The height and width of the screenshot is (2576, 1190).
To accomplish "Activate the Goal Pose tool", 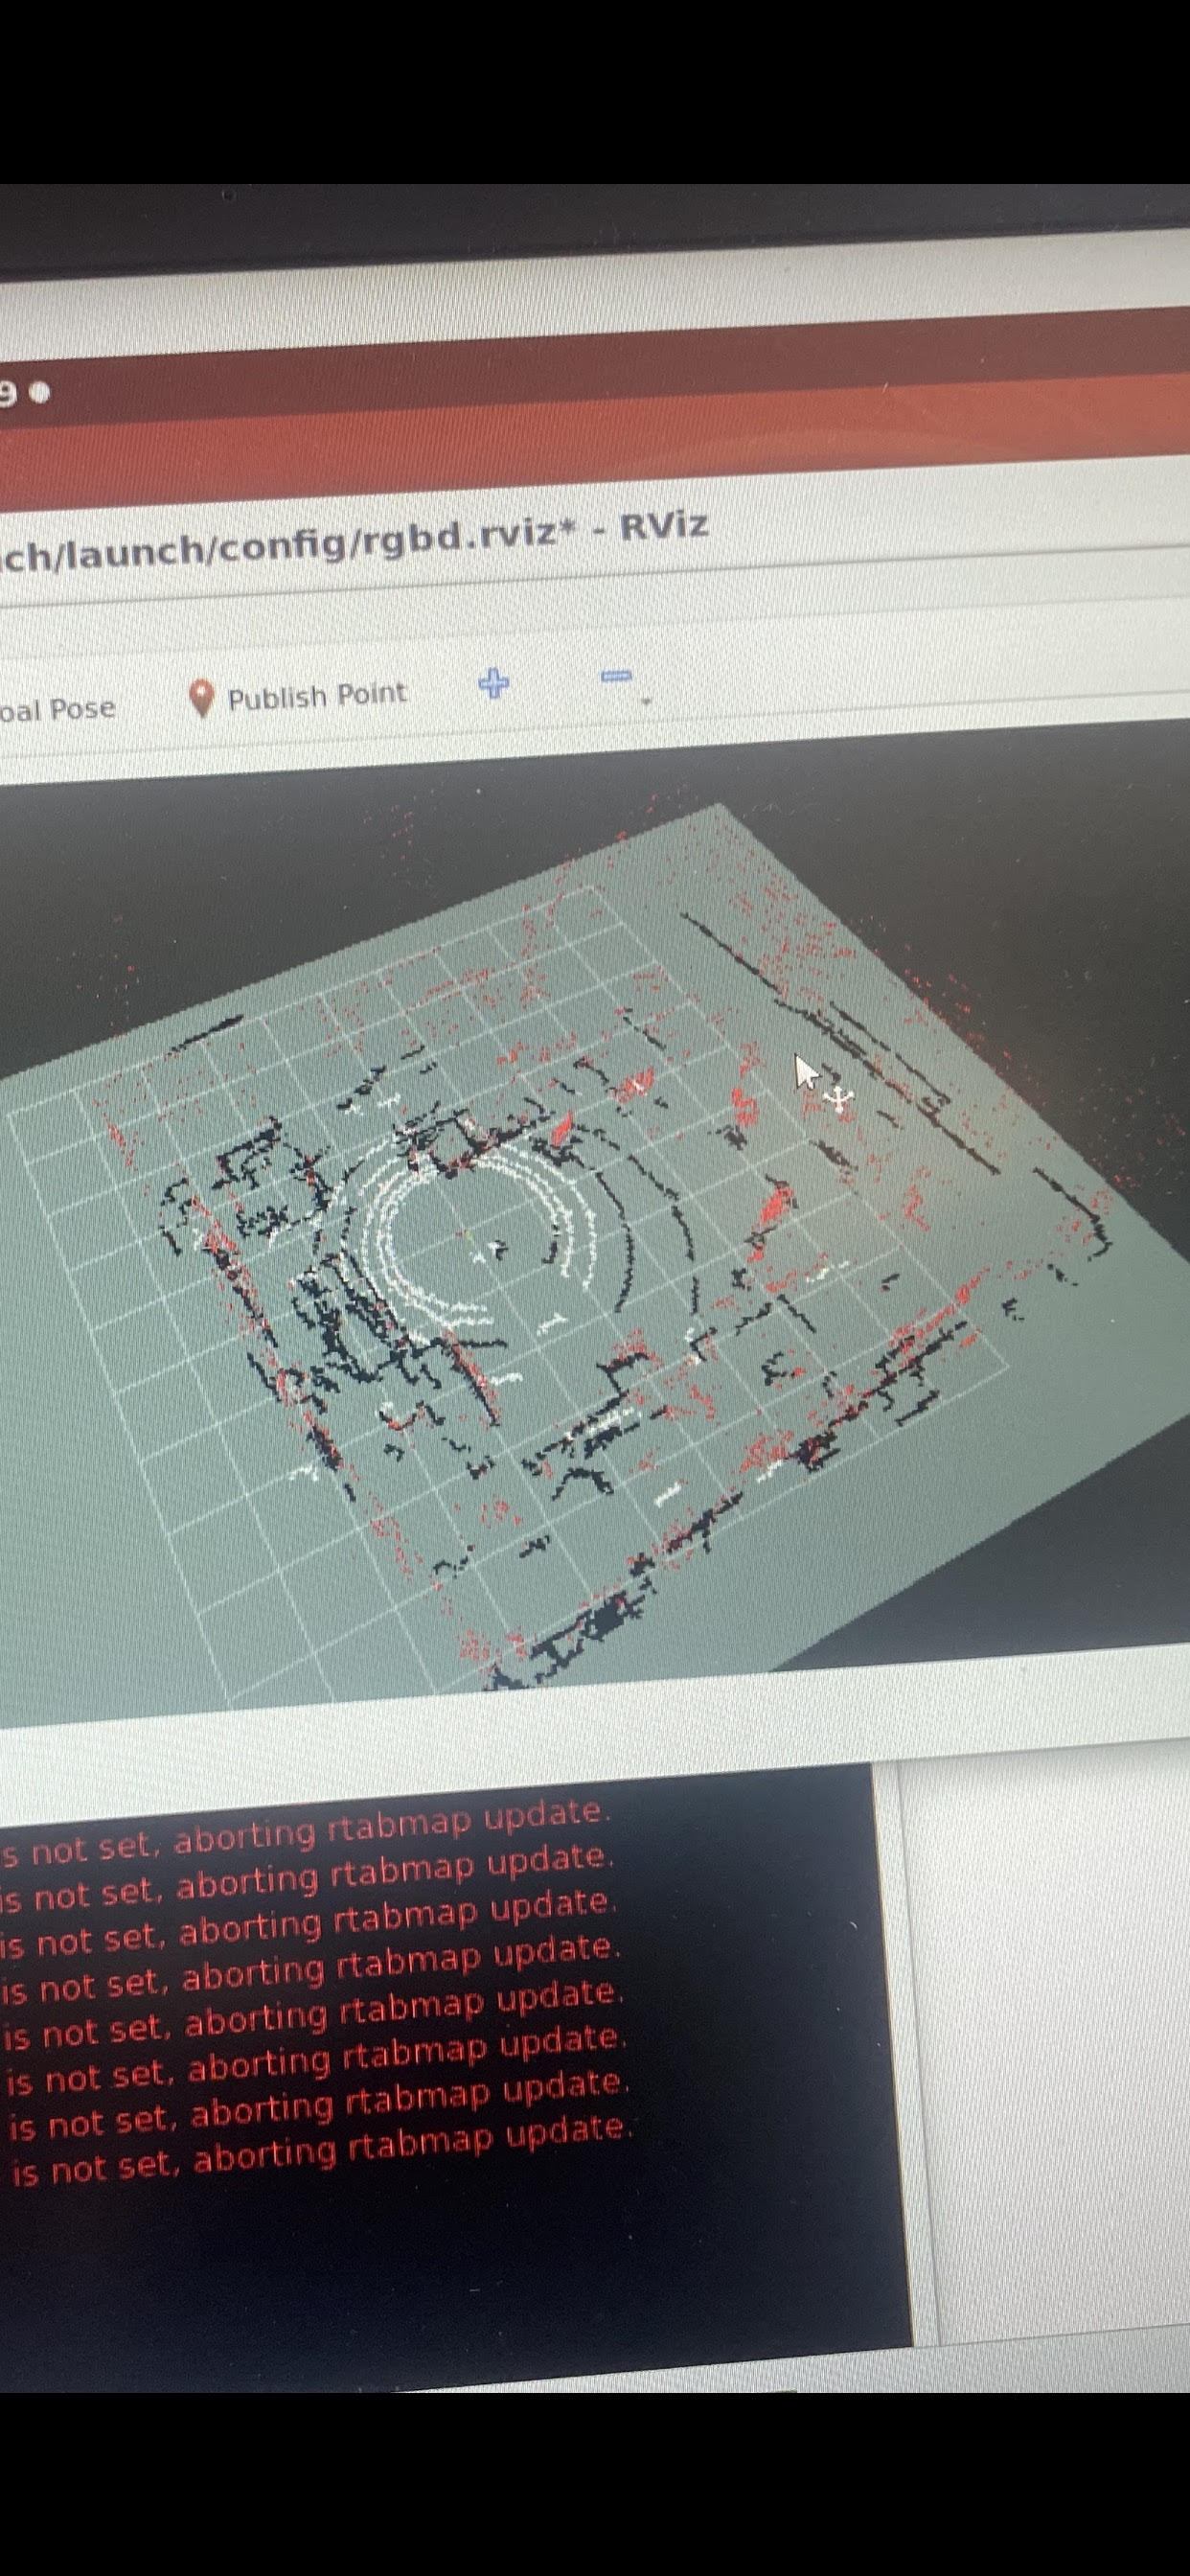I will pos(57,710).
